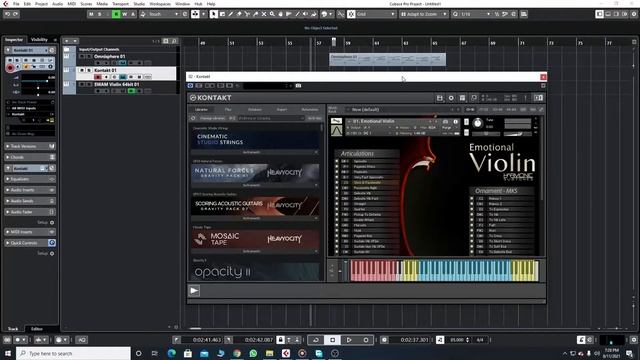Toggle global Solo S button in toolbar
This screenshot has width=640, height=360.
100,14
